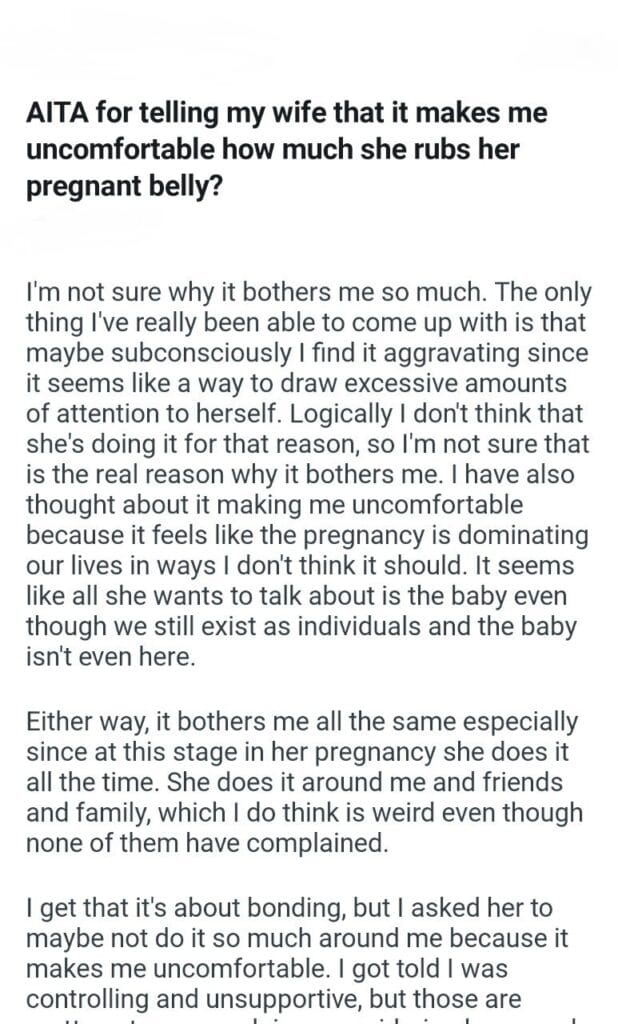Click the word "AITA" in the title
The image size is (618, 1024).
click(x=58, y=114)
